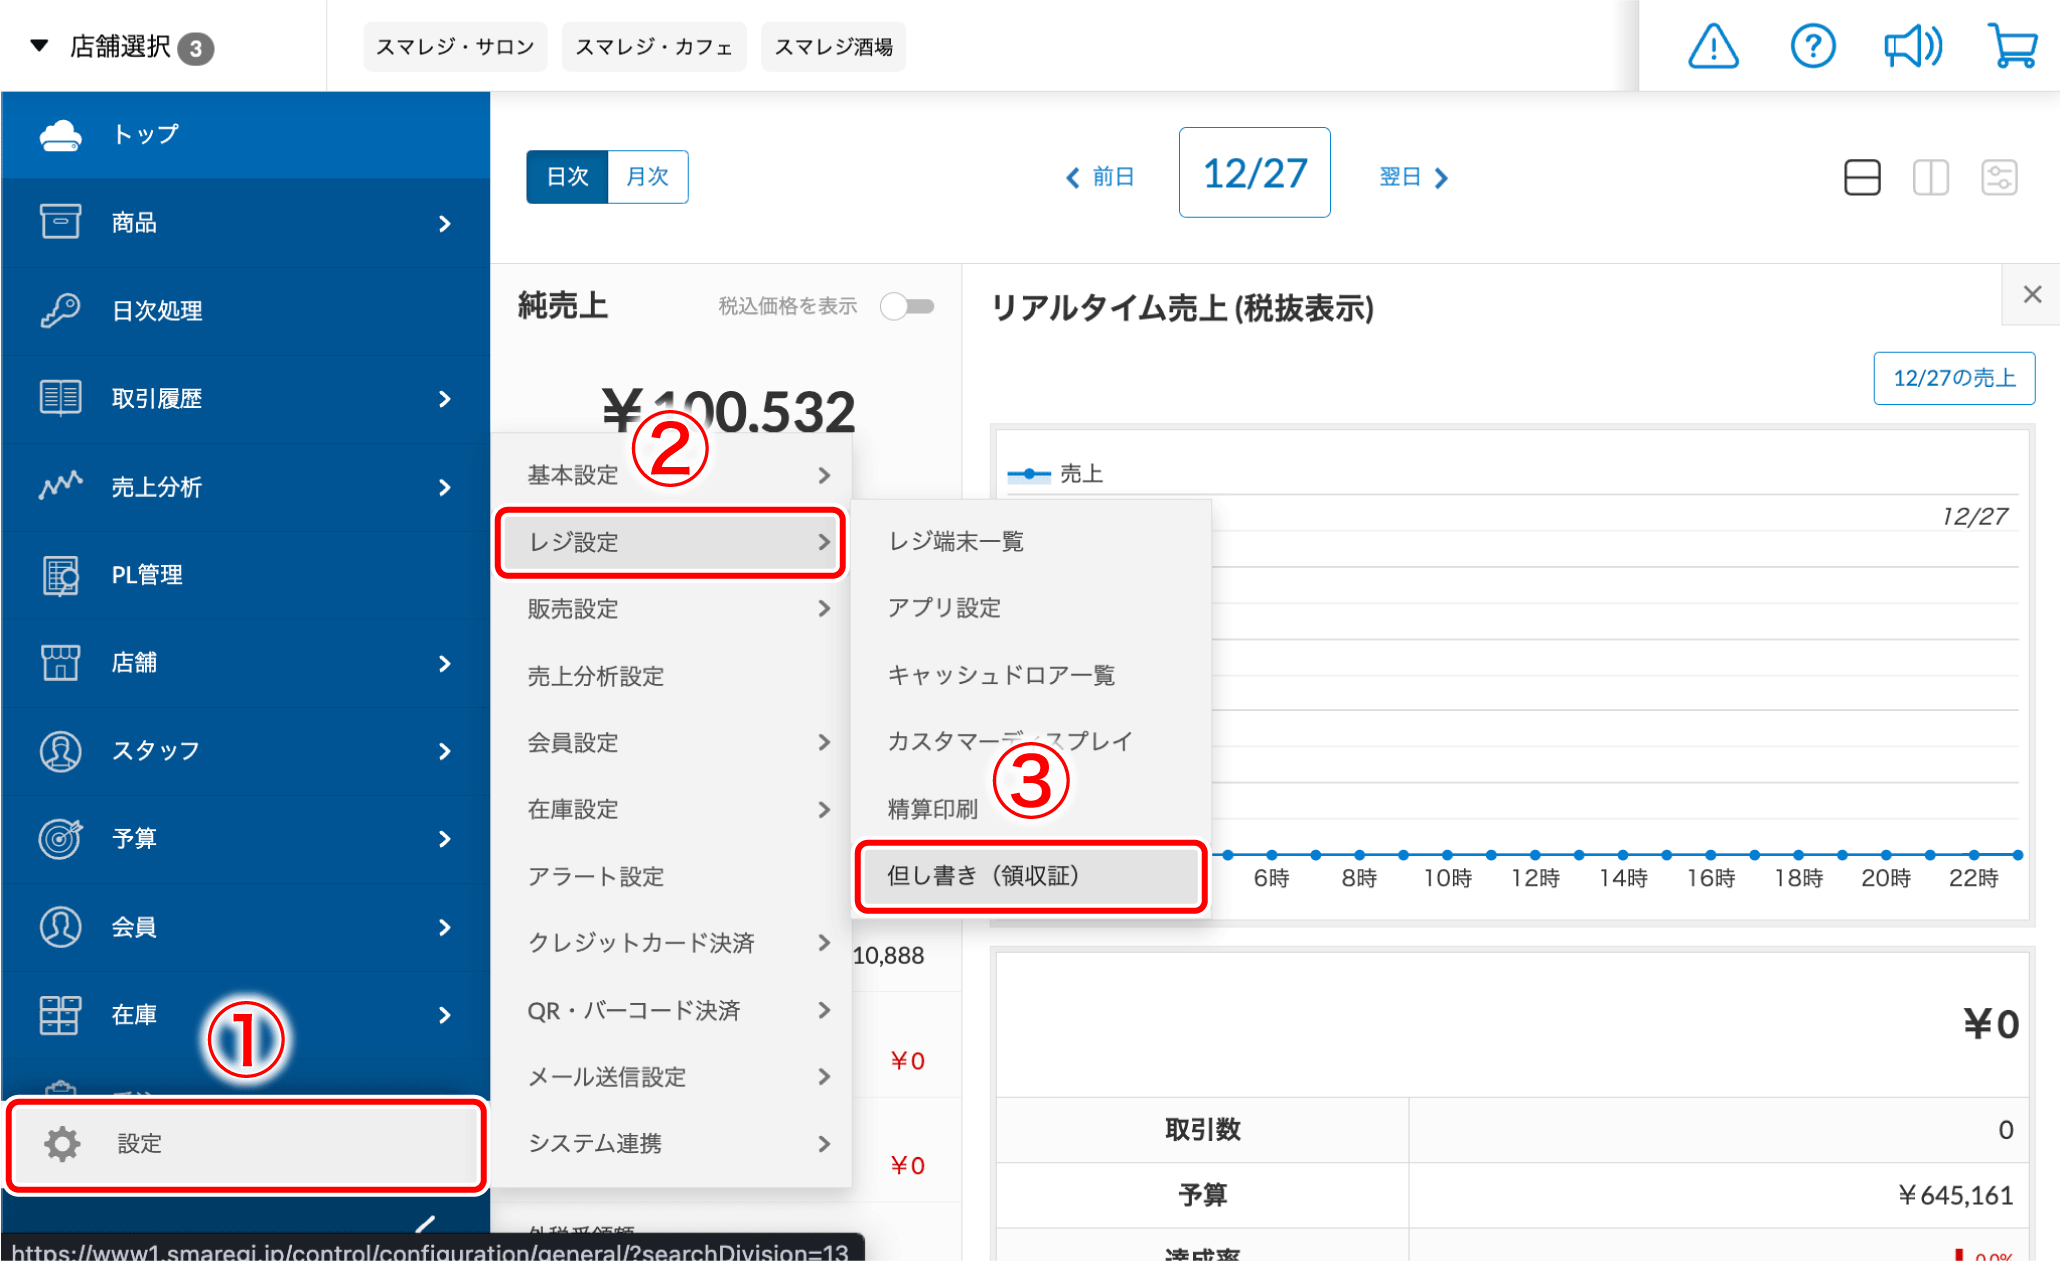The width and height of the screenshot is (2060, 1261).
Task: Click the スマレジ・サロン store button
Action: click(455, 47)
